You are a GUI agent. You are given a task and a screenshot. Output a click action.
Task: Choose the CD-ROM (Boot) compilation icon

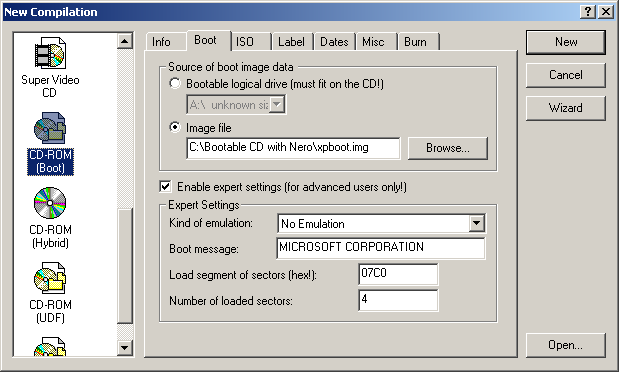coord(50,128)
